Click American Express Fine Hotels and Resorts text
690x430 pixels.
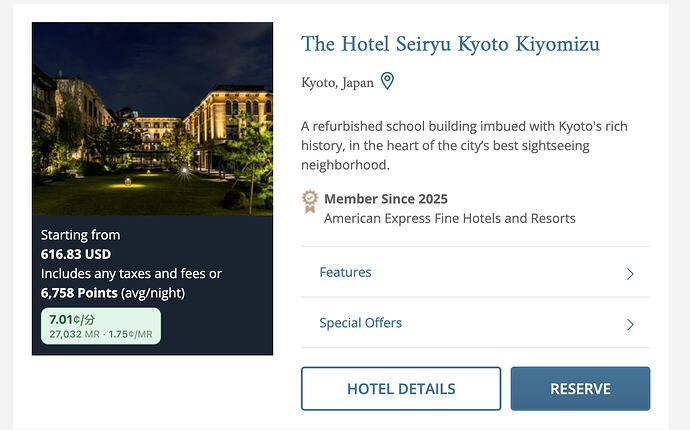[450, 218]
